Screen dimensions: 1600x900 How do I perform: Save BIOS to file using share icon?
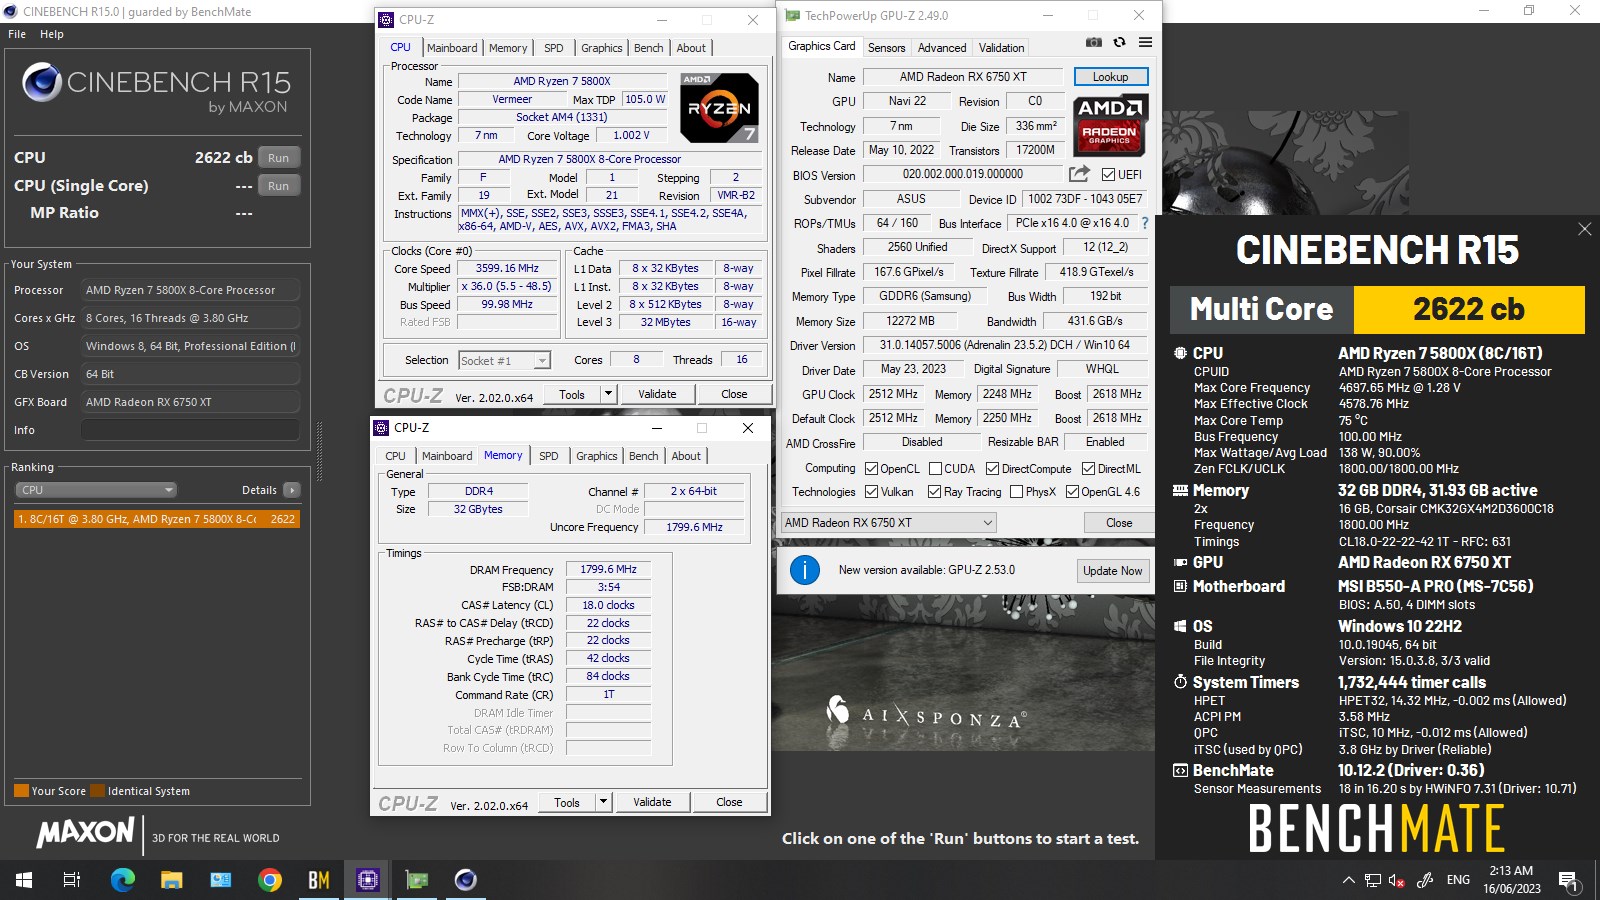(x=1079, y=174)
